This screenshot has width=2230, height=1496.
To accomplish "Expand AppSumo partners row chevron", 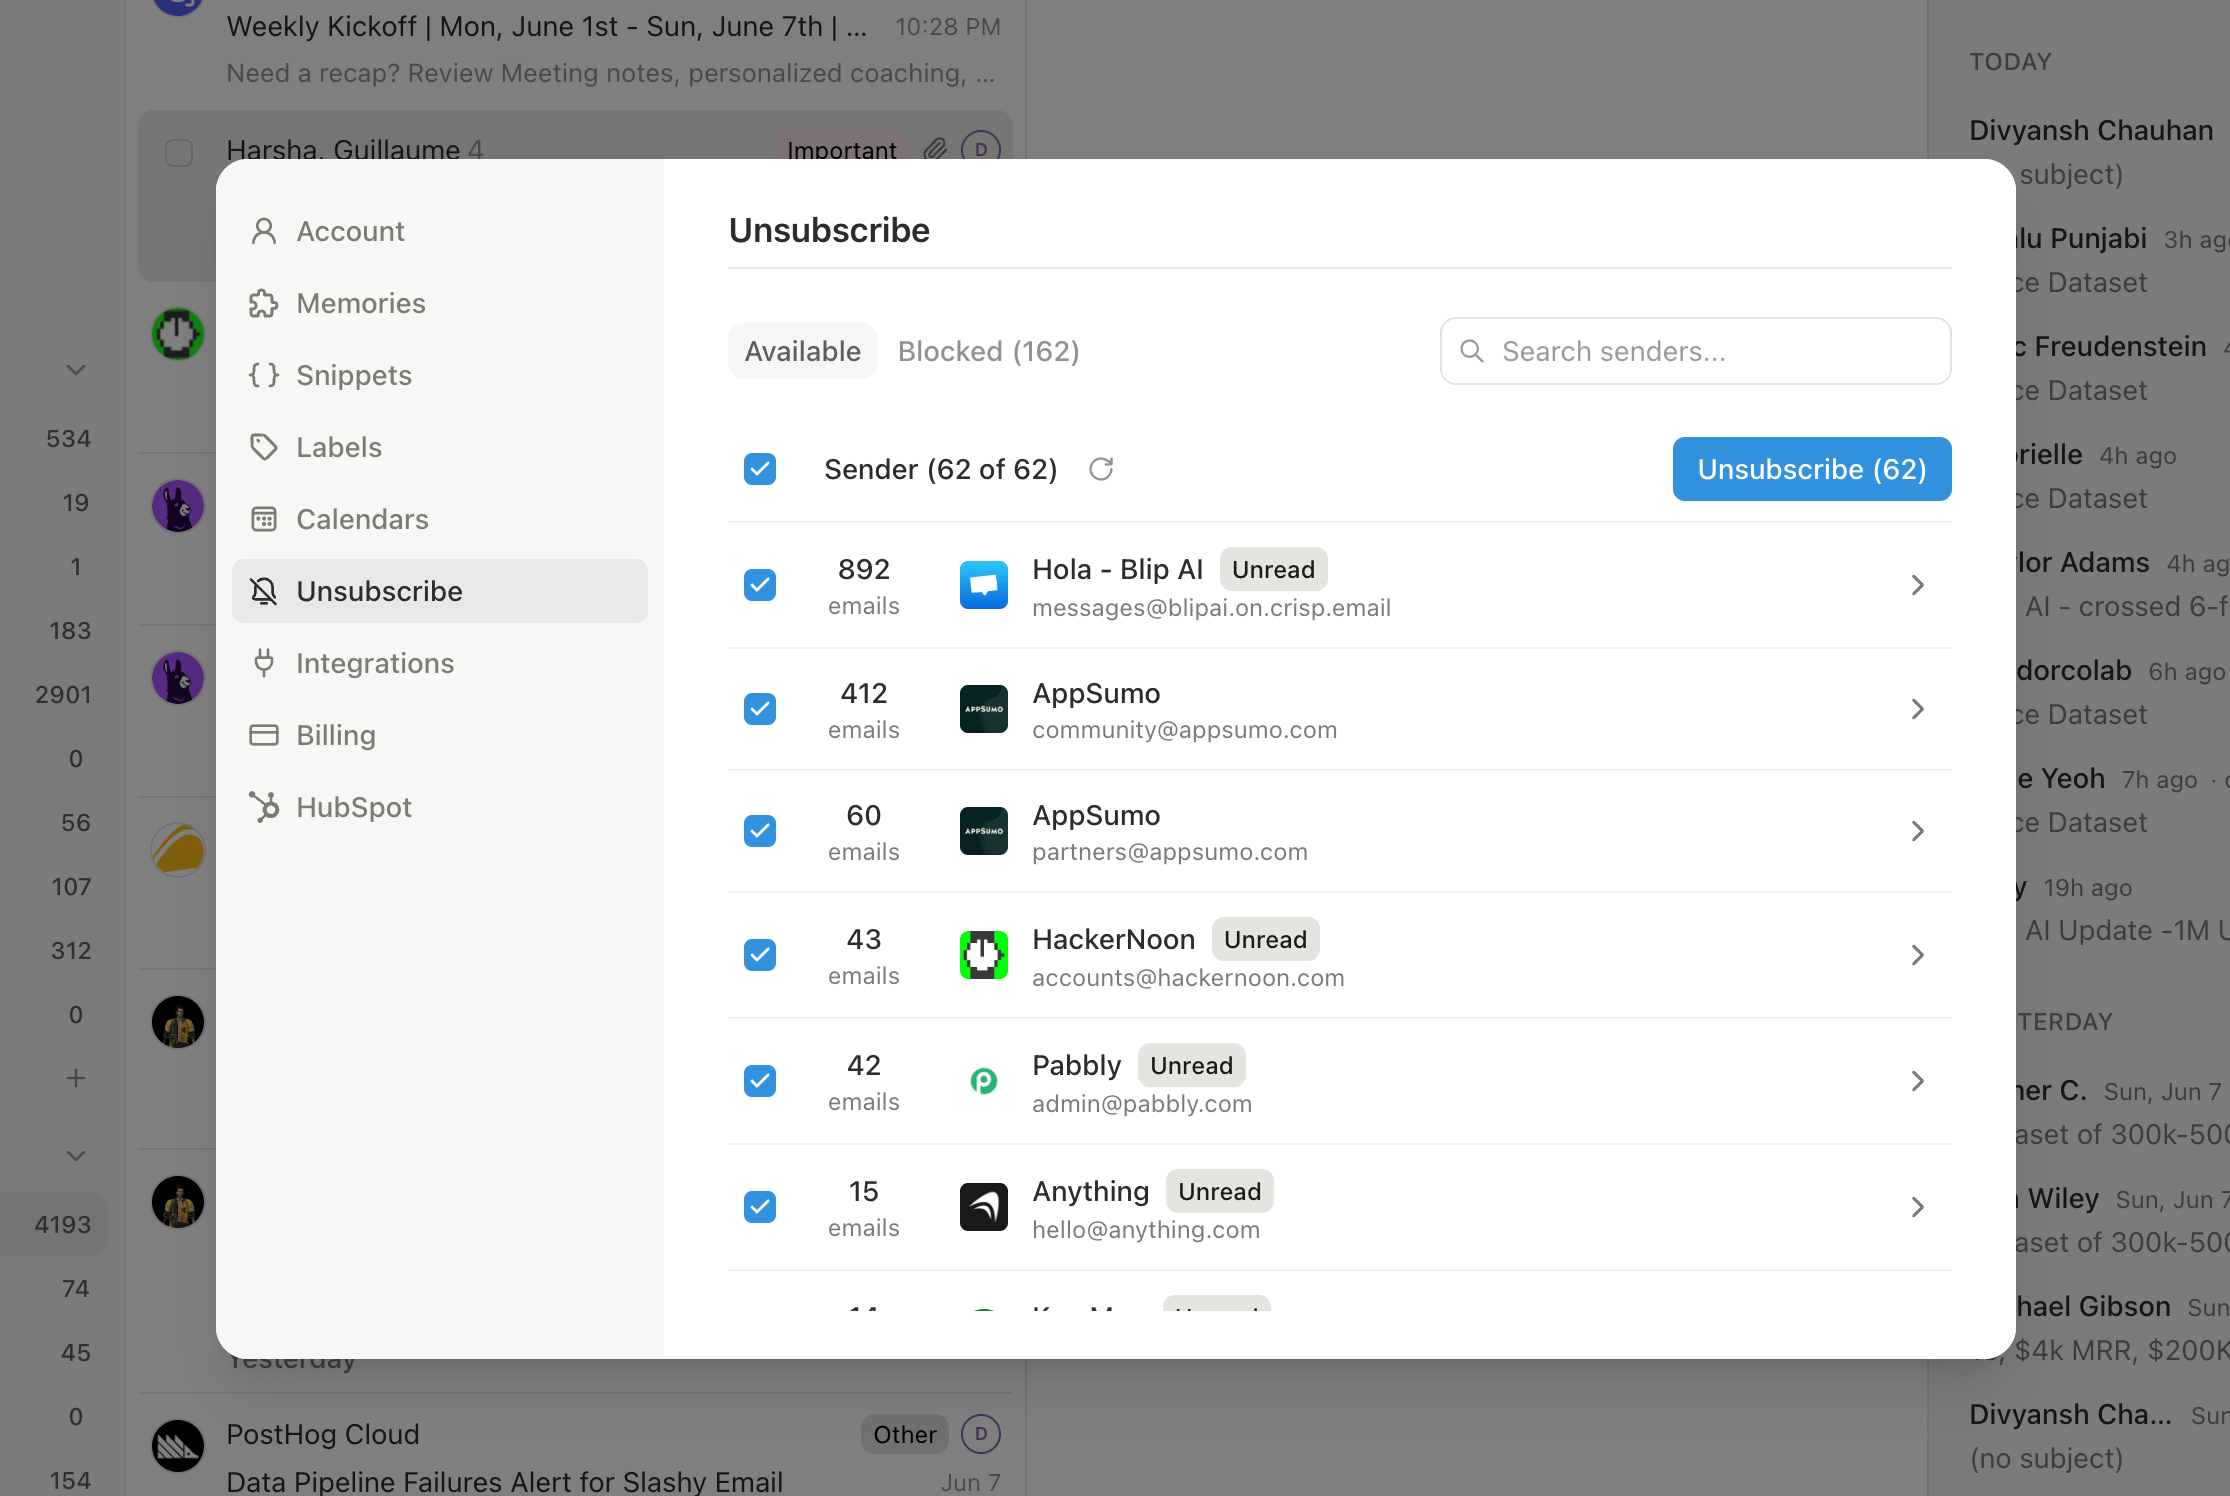I will pos(1917,831).
